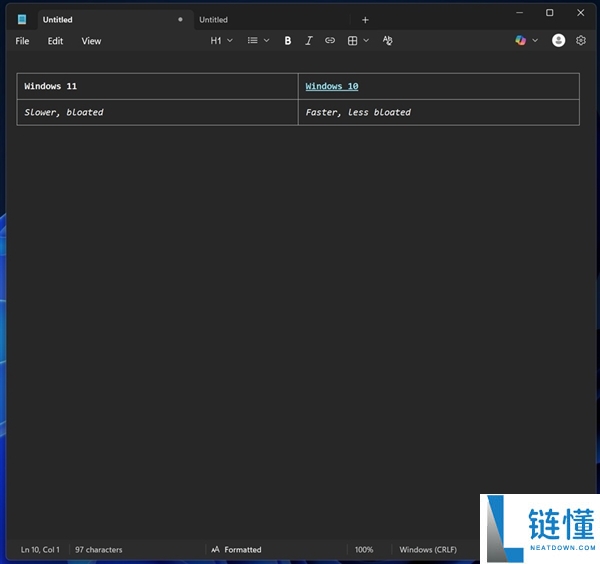Switch to the second Untitled tab
The image size is (600, 564).
tap(272, 20)
